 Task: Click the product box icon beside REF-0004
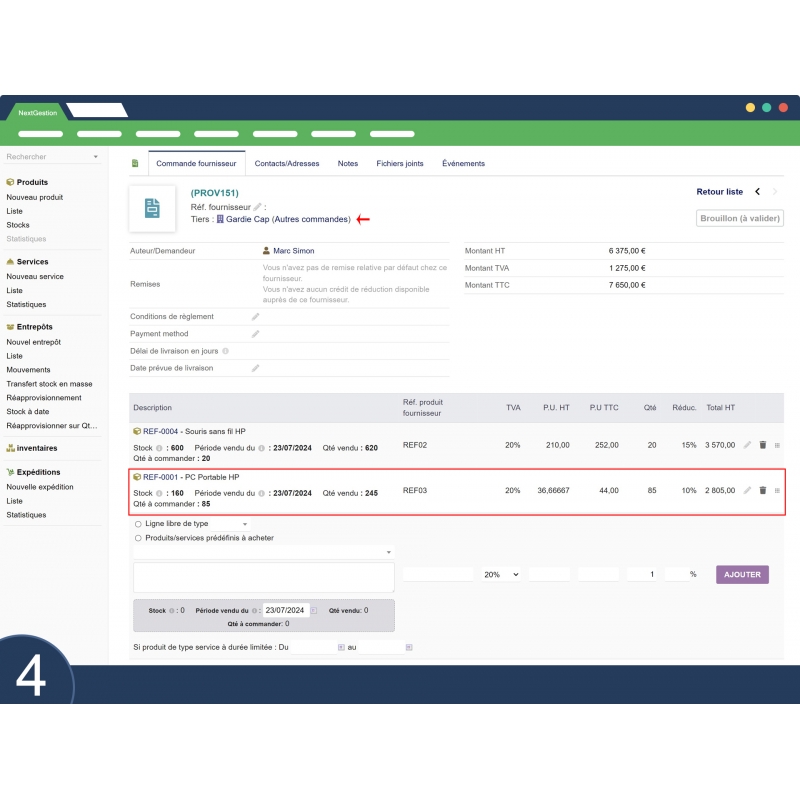137,431
